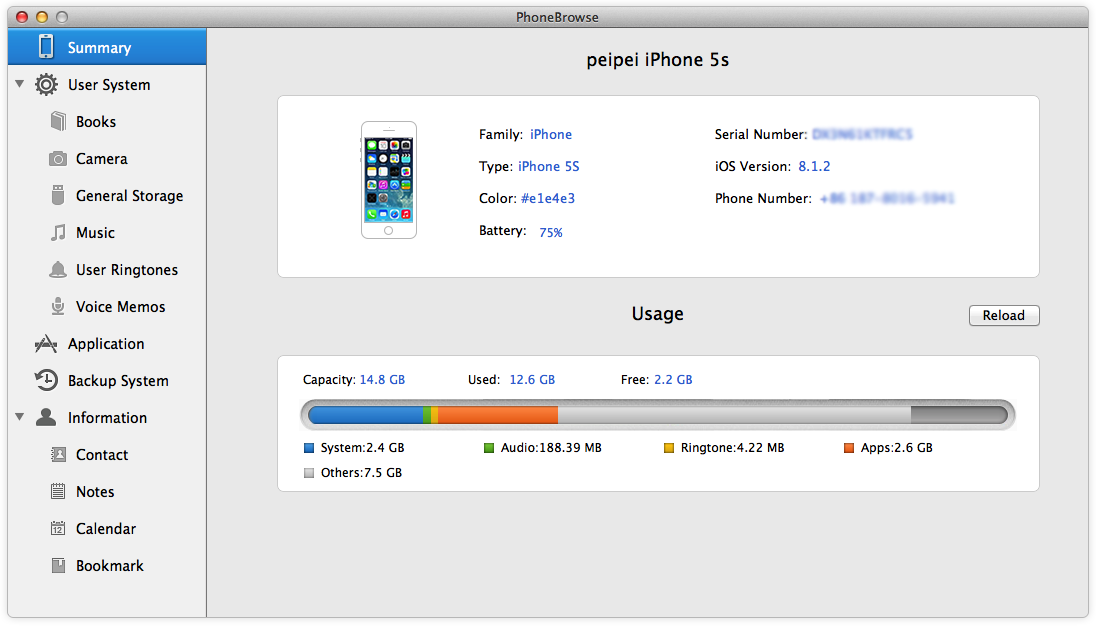Click the Information person icon

(x=46, y=417)
